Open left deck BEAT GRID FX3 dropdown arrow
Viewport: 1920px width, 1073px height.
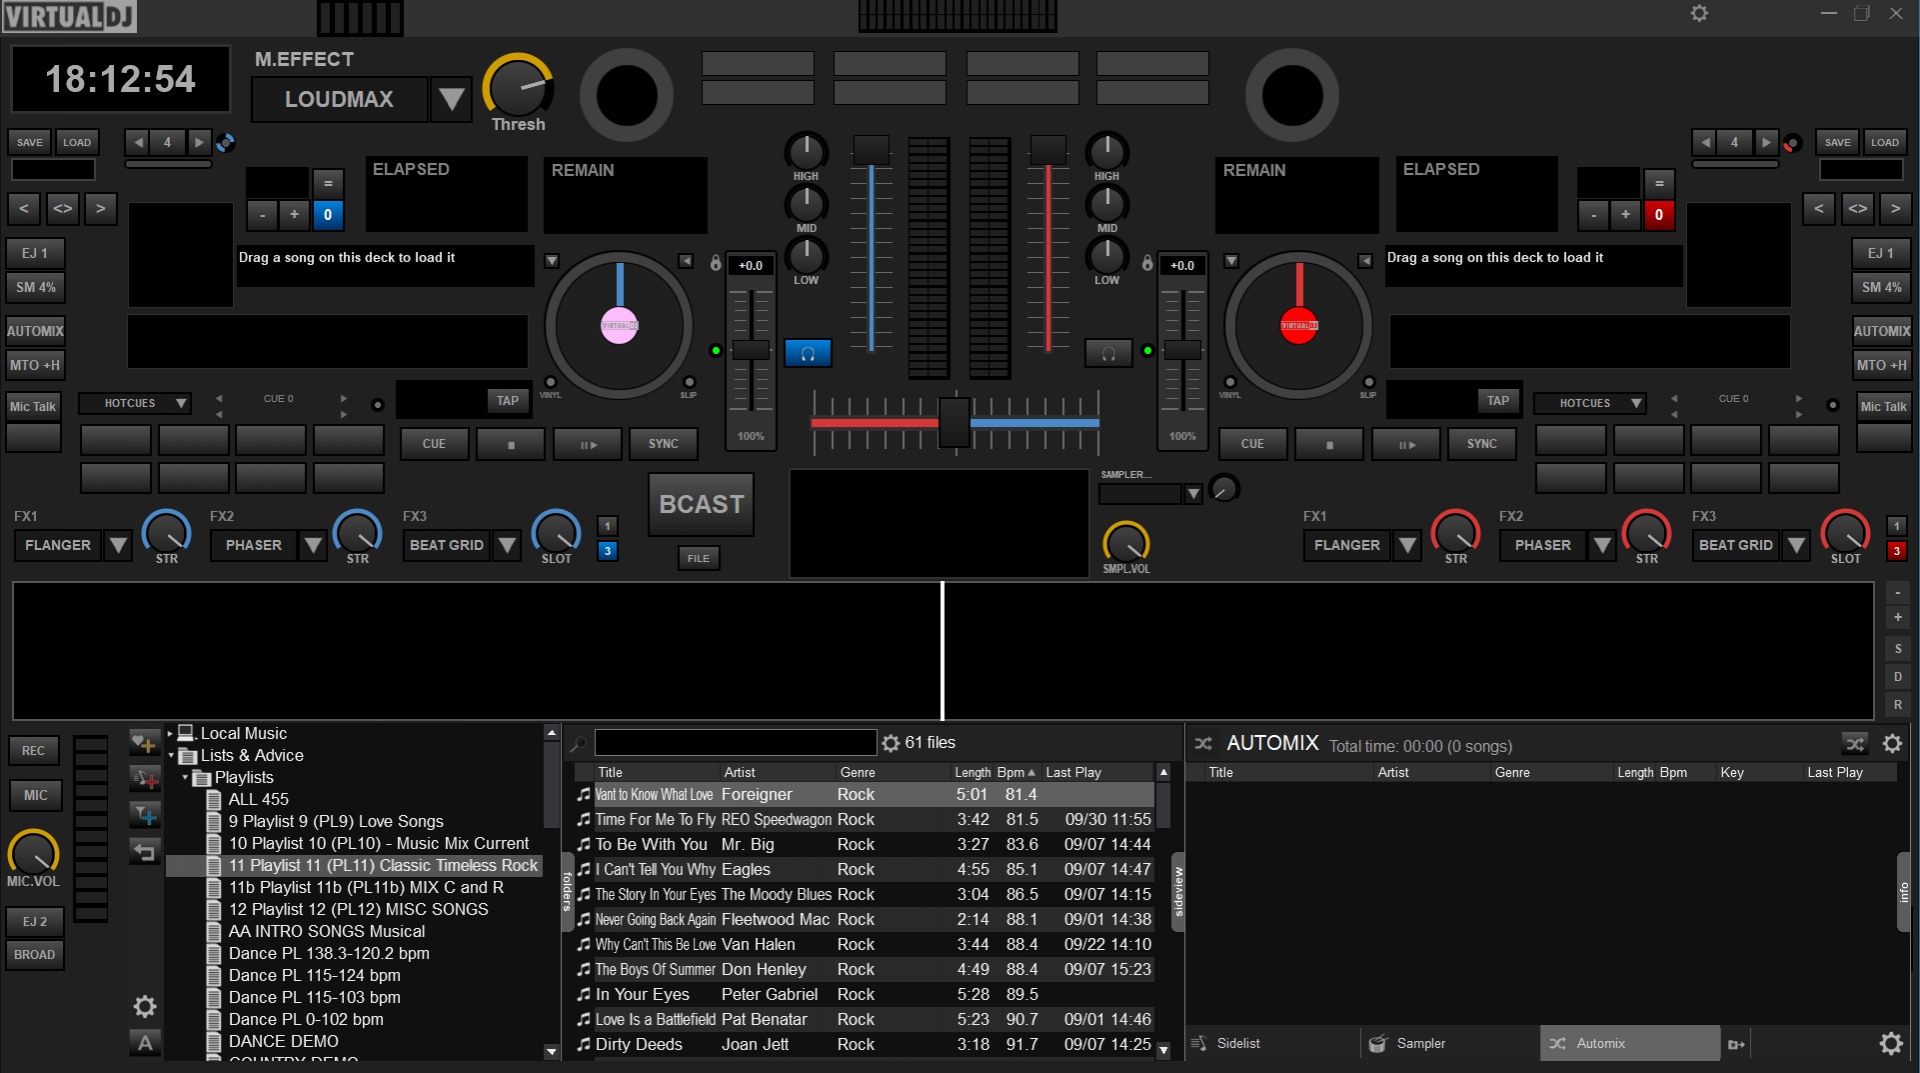pos(507,545)
